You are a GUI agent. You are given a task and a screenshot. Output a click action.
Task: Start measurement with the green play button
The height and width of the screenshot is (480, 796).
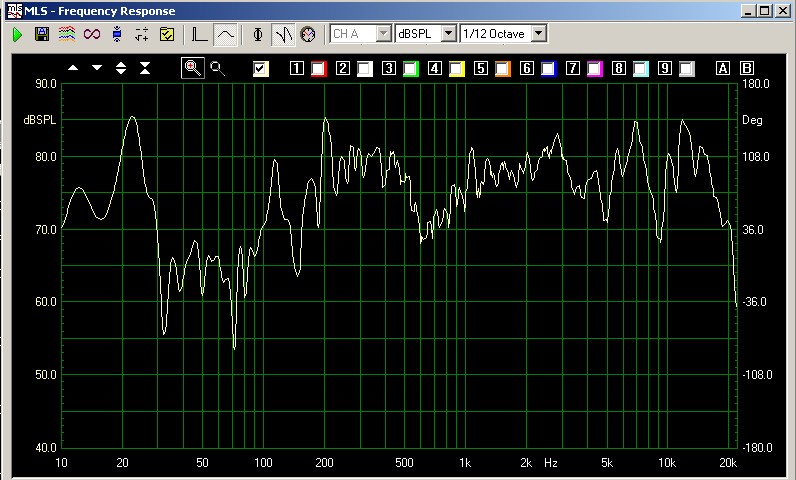[17, 34]
